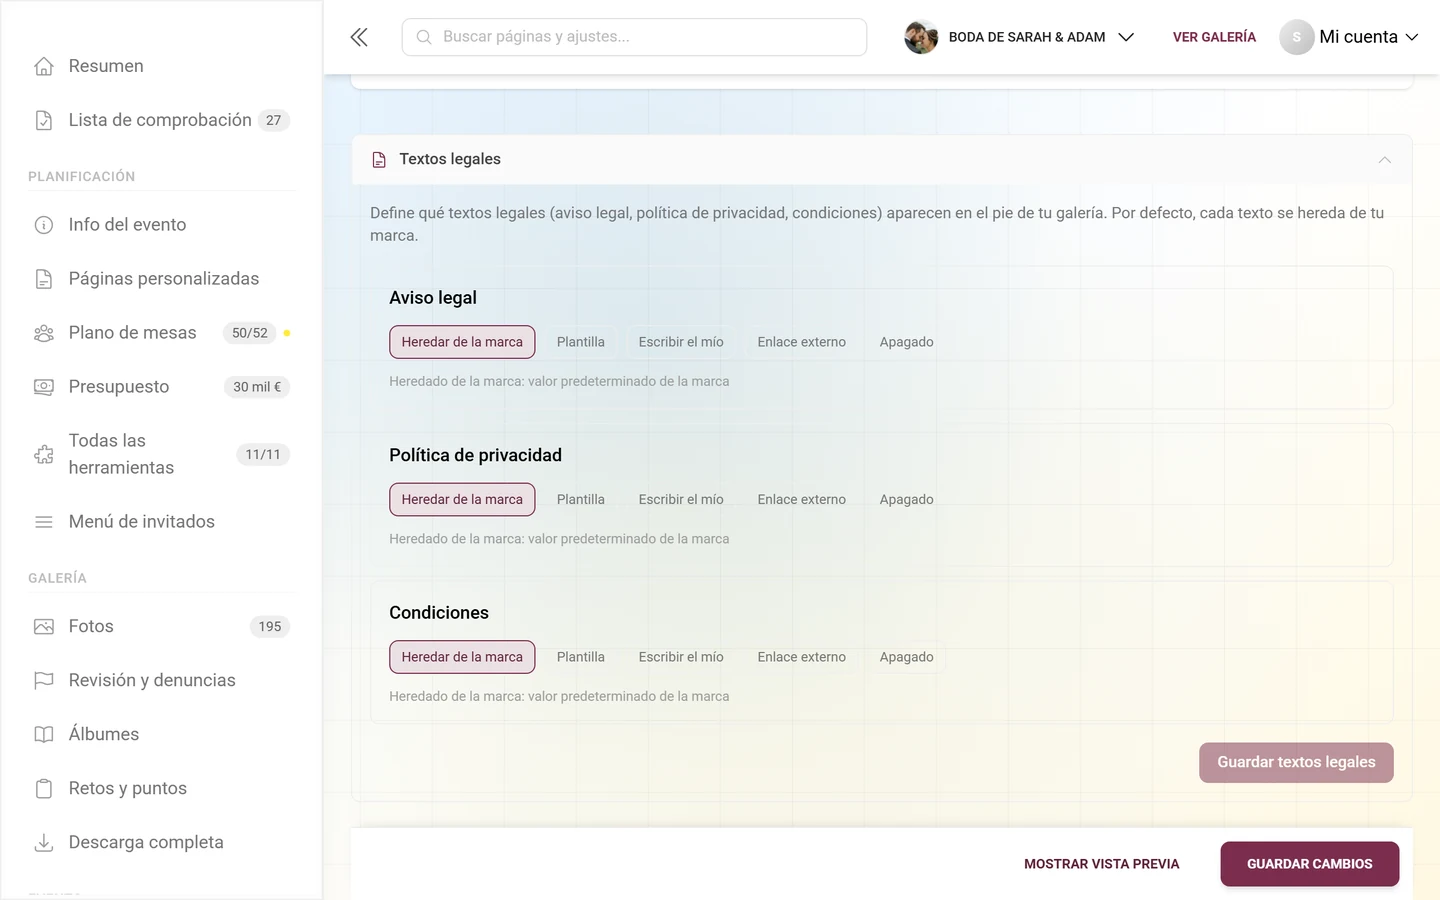Screen dimensions: 1440x900
Task: Click the Retos y puntos clipboard icon
Action: pos(44,789)
